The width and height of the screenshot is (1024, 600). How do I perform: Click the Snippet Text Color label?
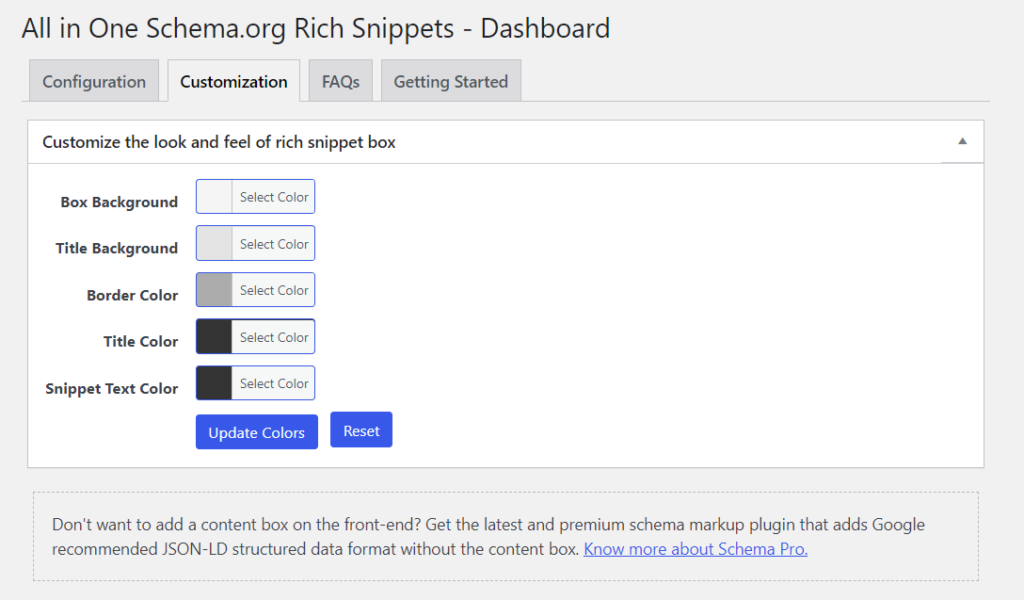click(x=112, y=389)
